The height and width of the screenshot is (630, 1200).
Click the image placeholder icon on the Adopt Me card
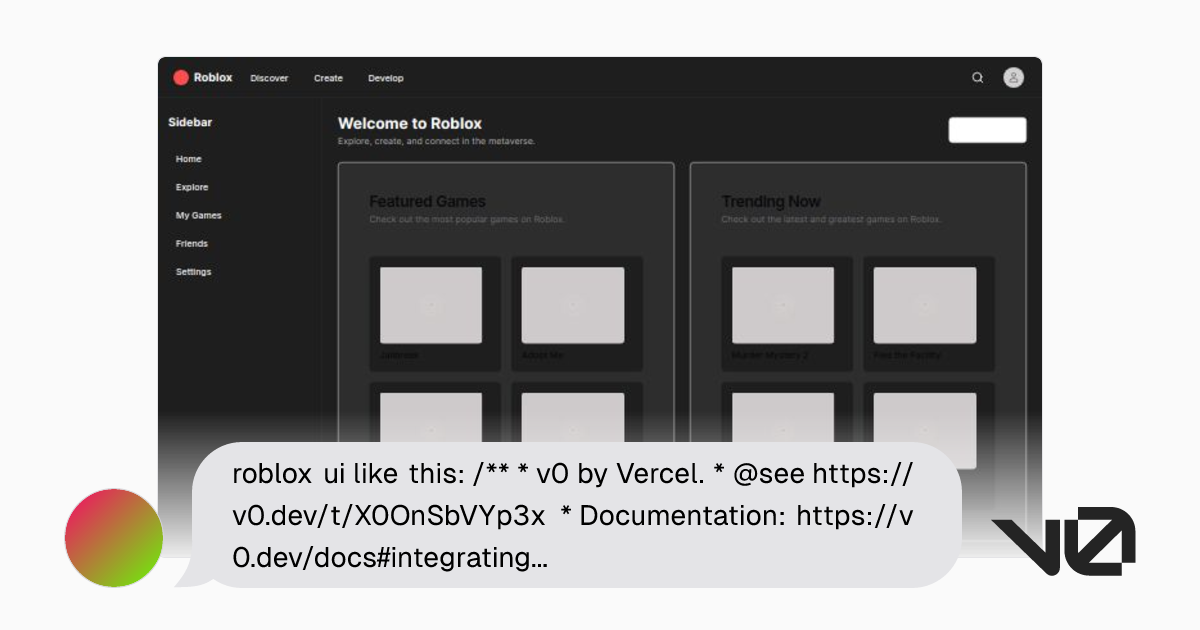(x=575, y=305)
